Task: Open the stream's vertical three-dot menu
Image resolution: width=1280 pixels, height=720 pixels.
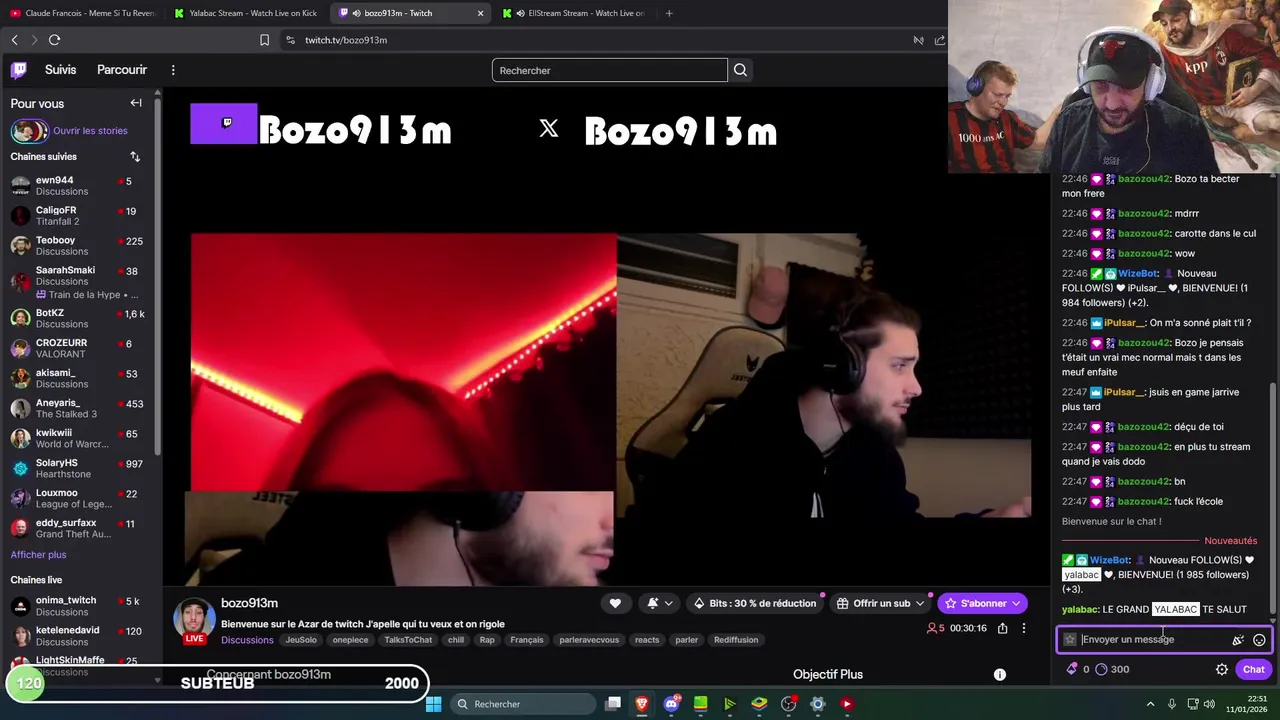Action: tap(1023, 628)
